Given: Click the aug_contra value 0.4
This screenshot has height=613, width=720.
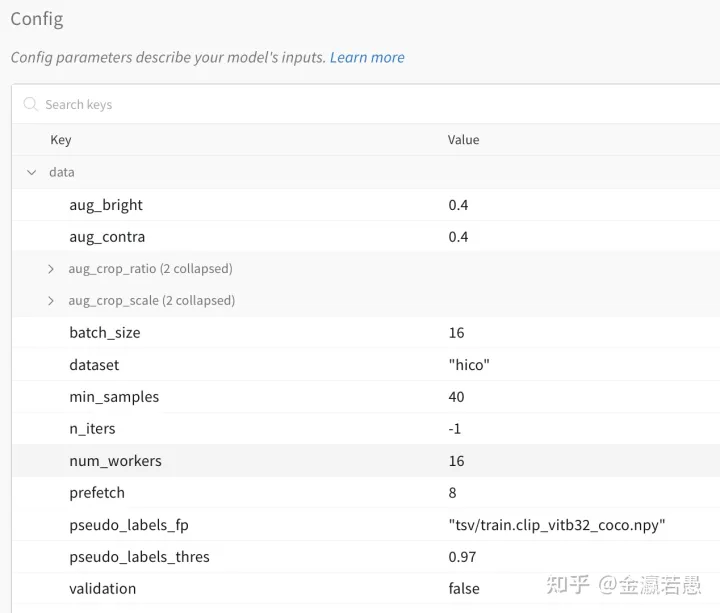Looking at the screenshot, I should tap(458, 237).
